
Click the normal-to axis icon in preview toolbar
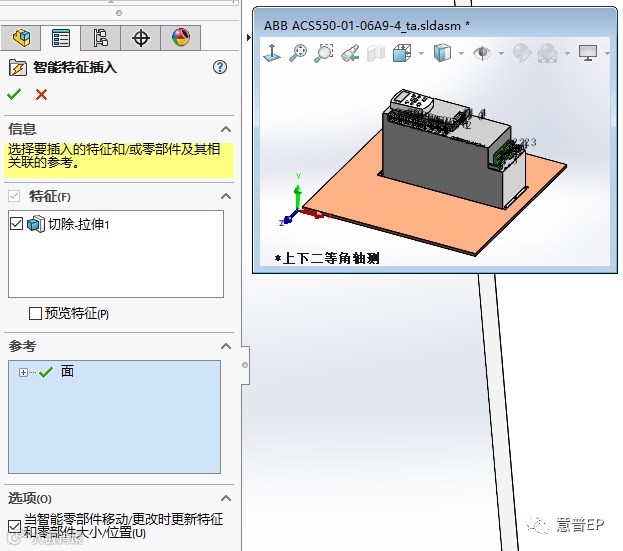pos(272,53)
